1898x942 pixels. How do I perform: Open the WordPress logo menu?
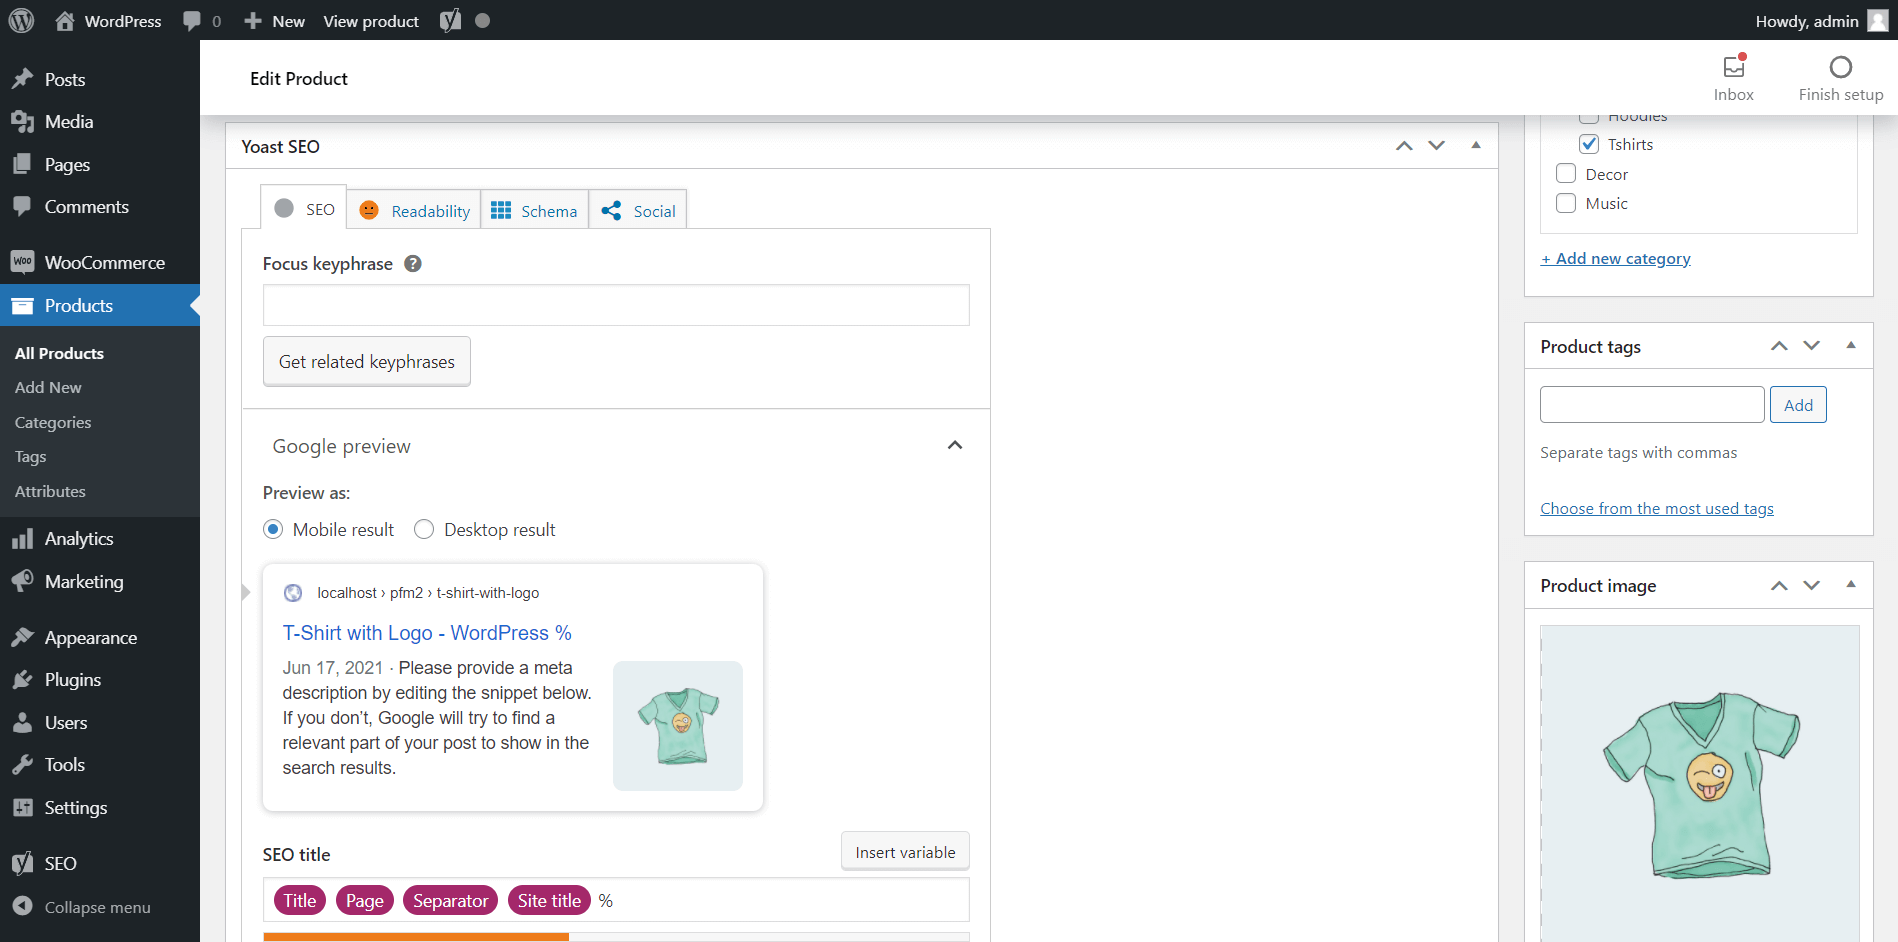pyautogui.click(x=21, y=20)
